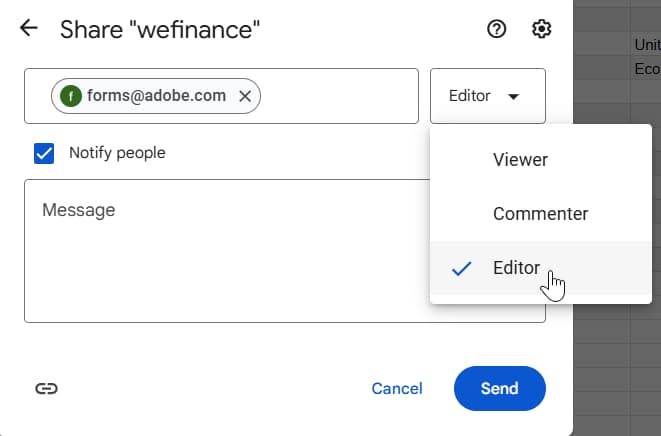Click the forms@adobe.com recipient chip
Viewport: 661px width, 436px height.
tap(155, 96)
